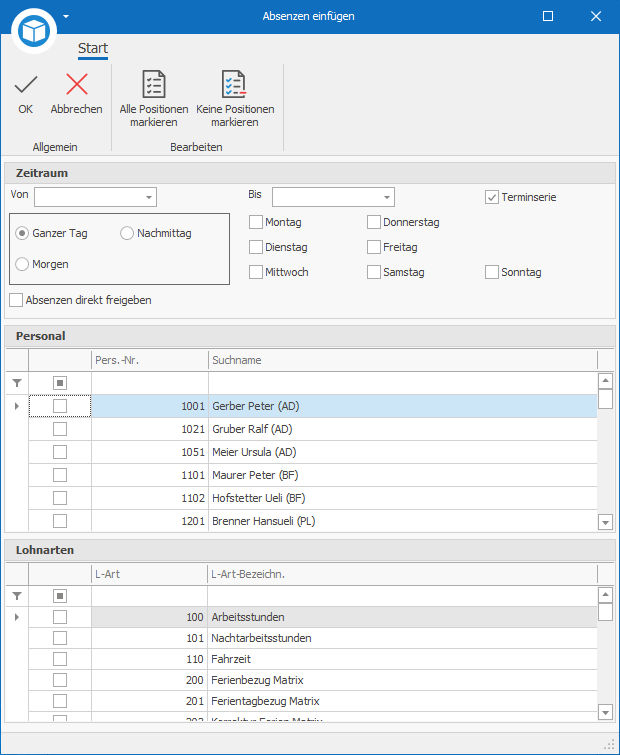Click the Personal grid filter funnel icon

click(x=17, y=383)
